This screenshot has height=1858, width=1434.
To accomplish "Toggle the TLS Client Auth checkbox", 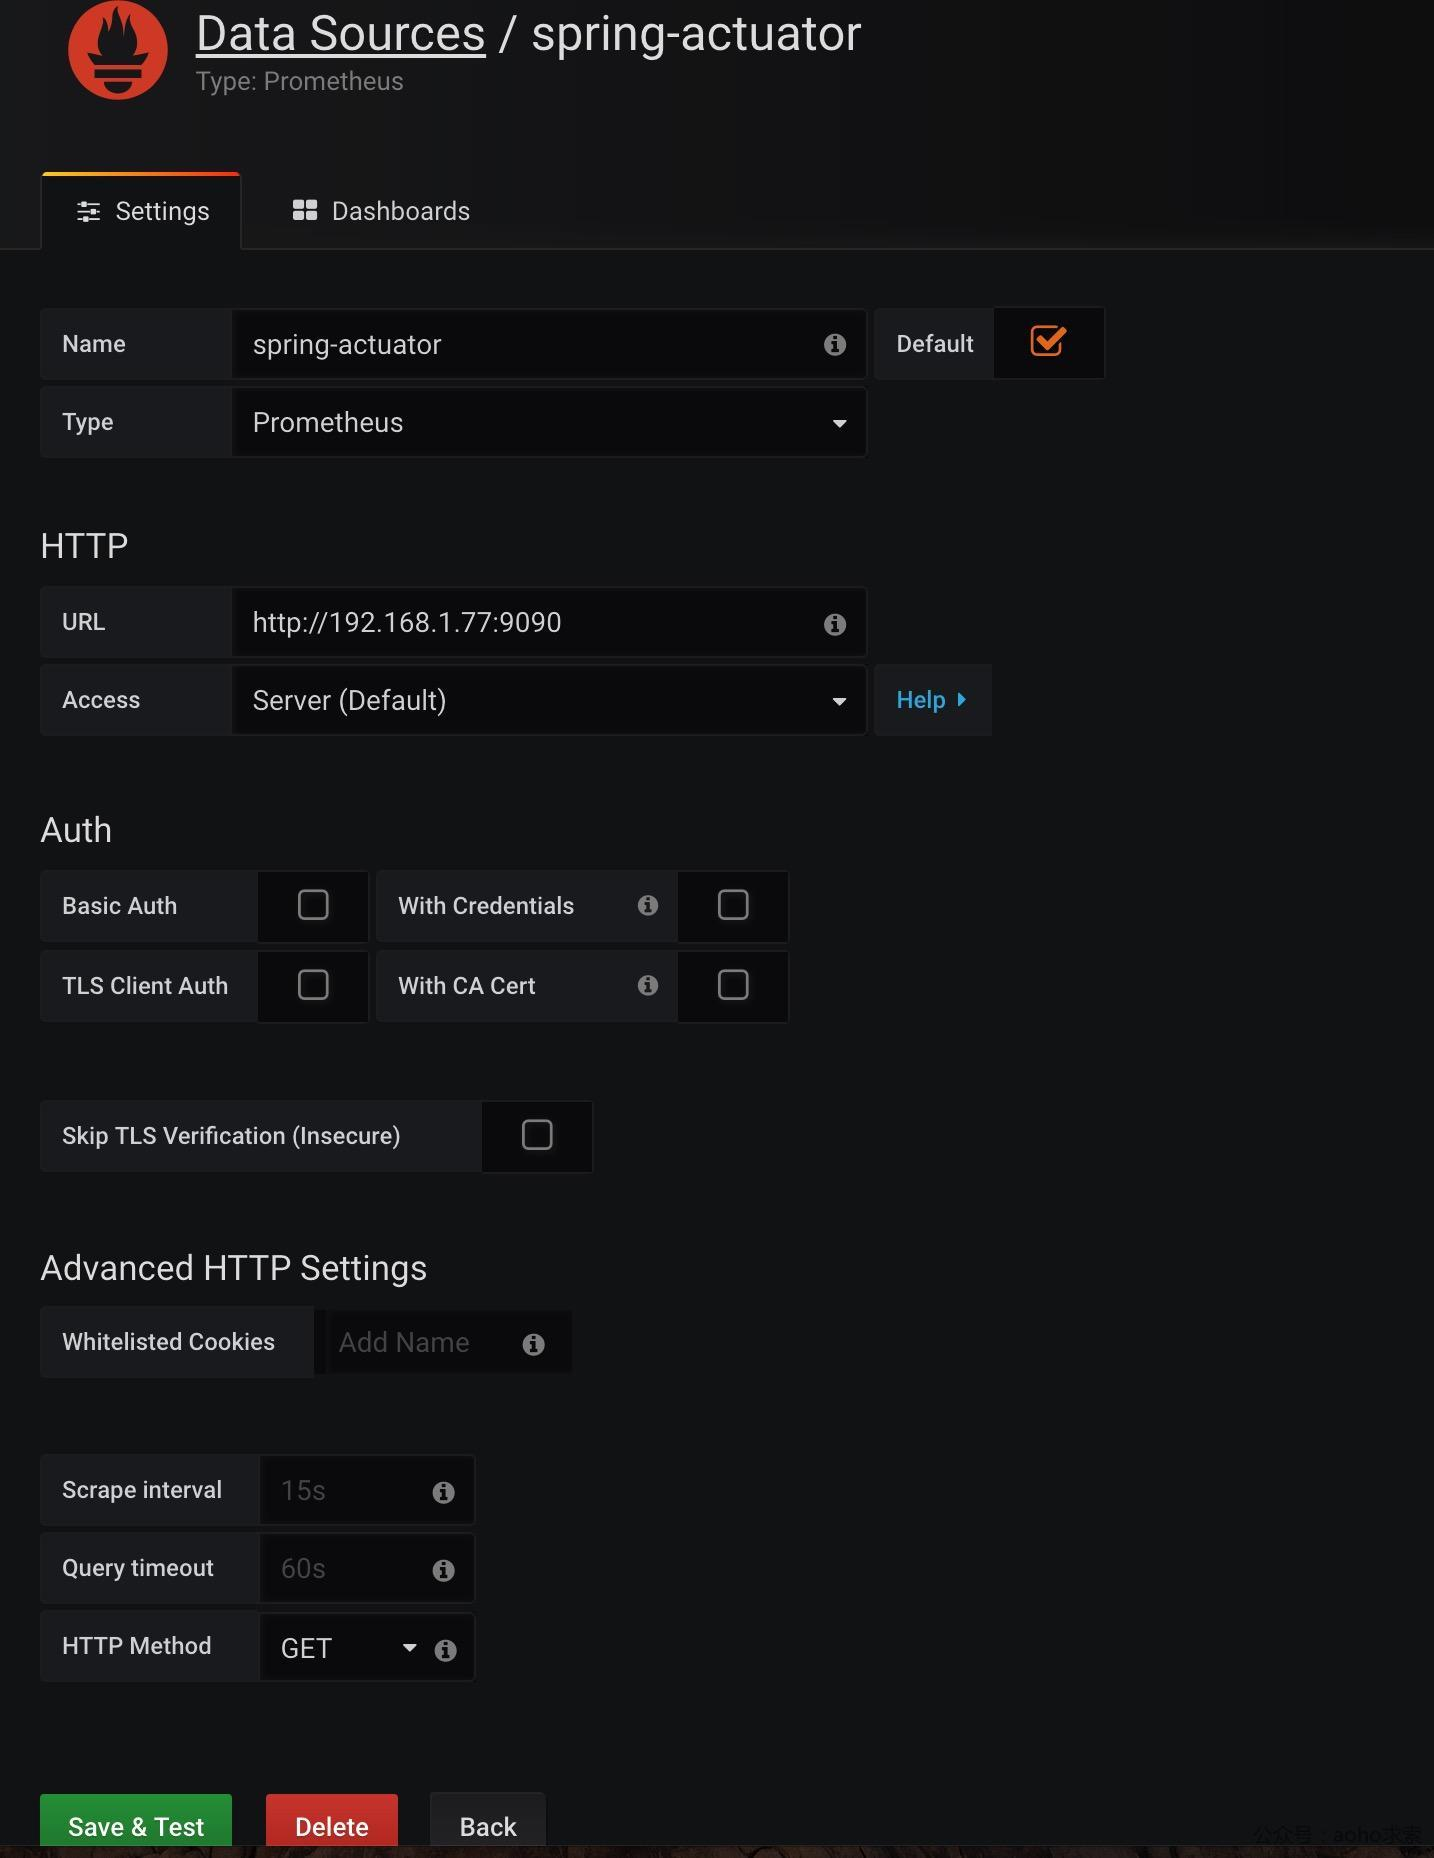I will click(x=313, y=985).
